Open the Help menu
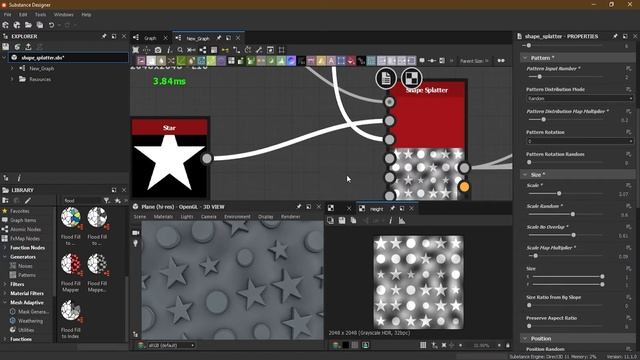The width and height of the screenshot is (640, 360). pyautogui.click(x=86, y=15)
